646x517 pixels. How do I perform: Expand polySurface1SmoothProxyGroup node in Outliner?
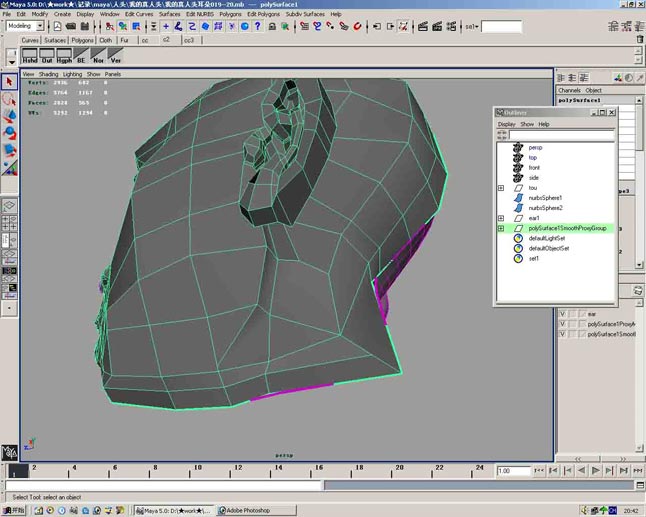501,228
